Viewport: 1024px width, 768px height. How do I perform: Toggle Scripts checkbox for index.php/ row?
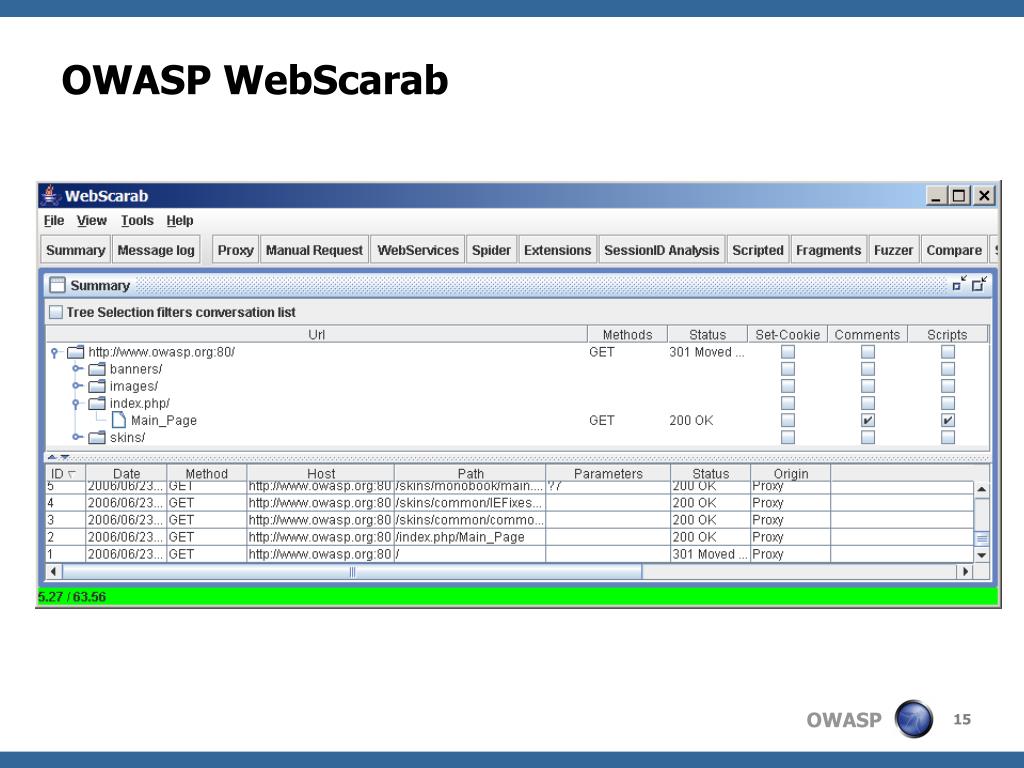(x=948, y=403)
